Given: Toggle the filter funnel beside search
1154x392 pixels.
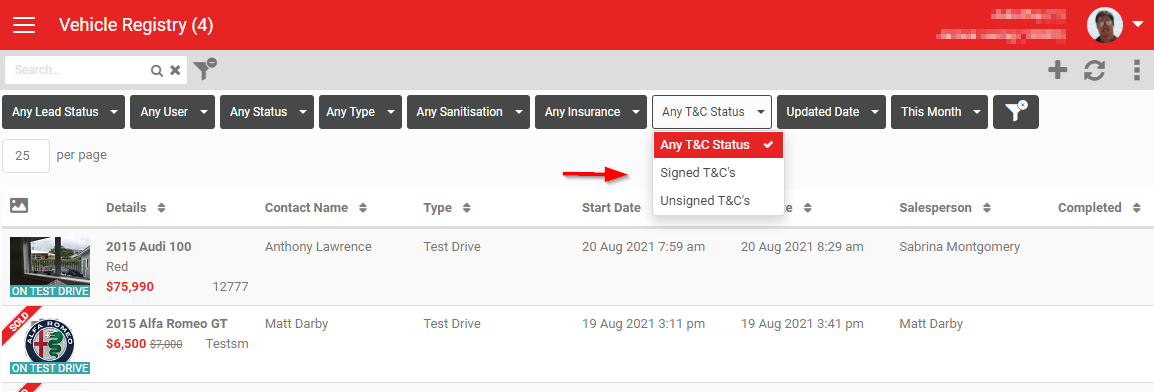Looking at the screenshot, I should (205, 69).
